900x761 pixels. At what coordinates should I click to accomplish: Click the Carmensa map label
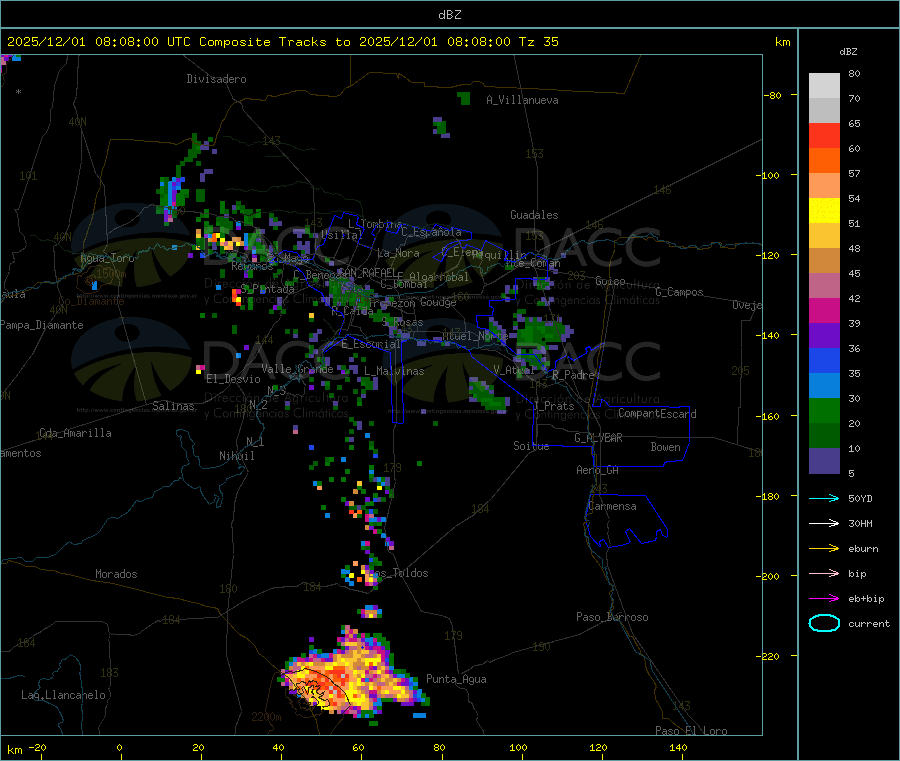(x=612, y=506)
